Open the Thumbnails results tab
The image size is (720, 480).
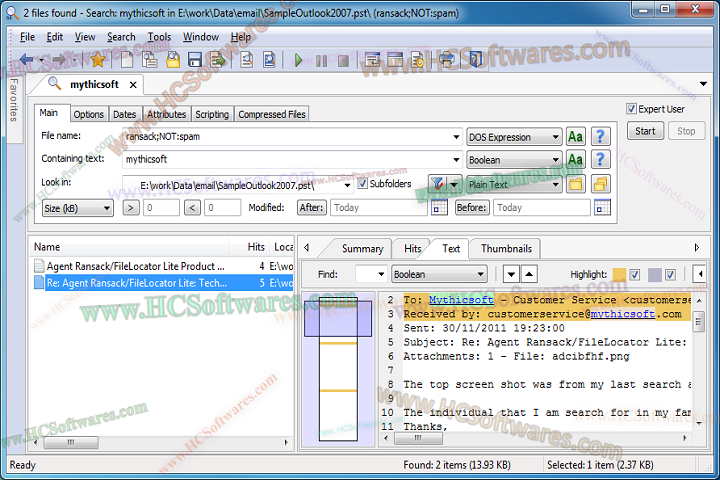click(x=506, y=248)
